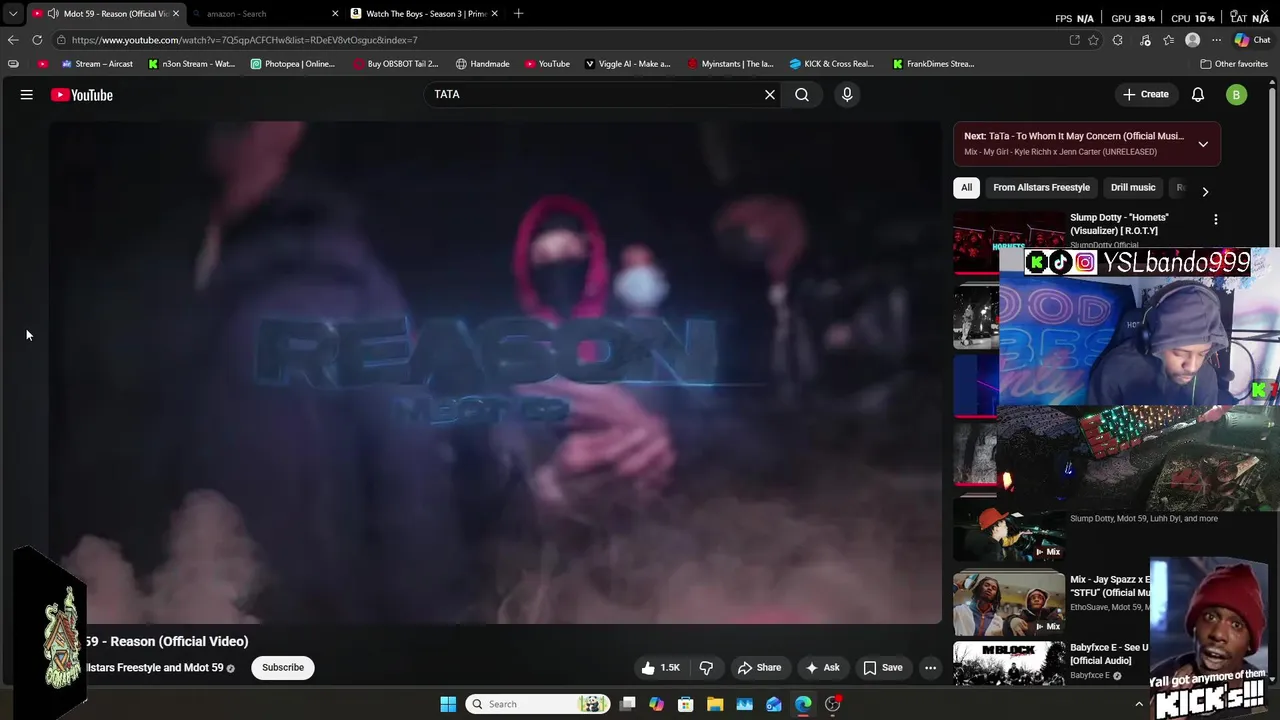The height and width of the screenshot is (720, 1280).
Task: Clear the TATA search query
Action: (770, 94)
